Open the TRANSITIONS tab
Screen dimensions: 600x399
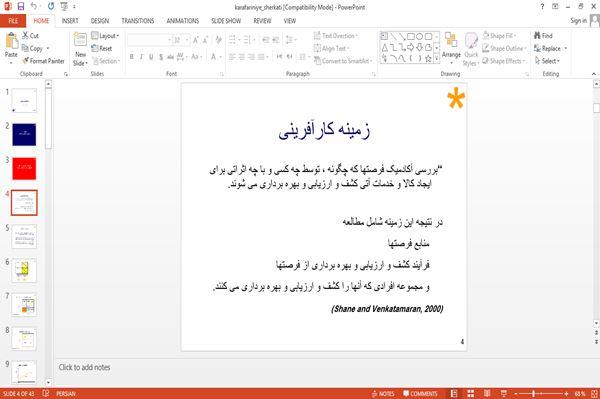pyautogui.click(x=138, y=21)
